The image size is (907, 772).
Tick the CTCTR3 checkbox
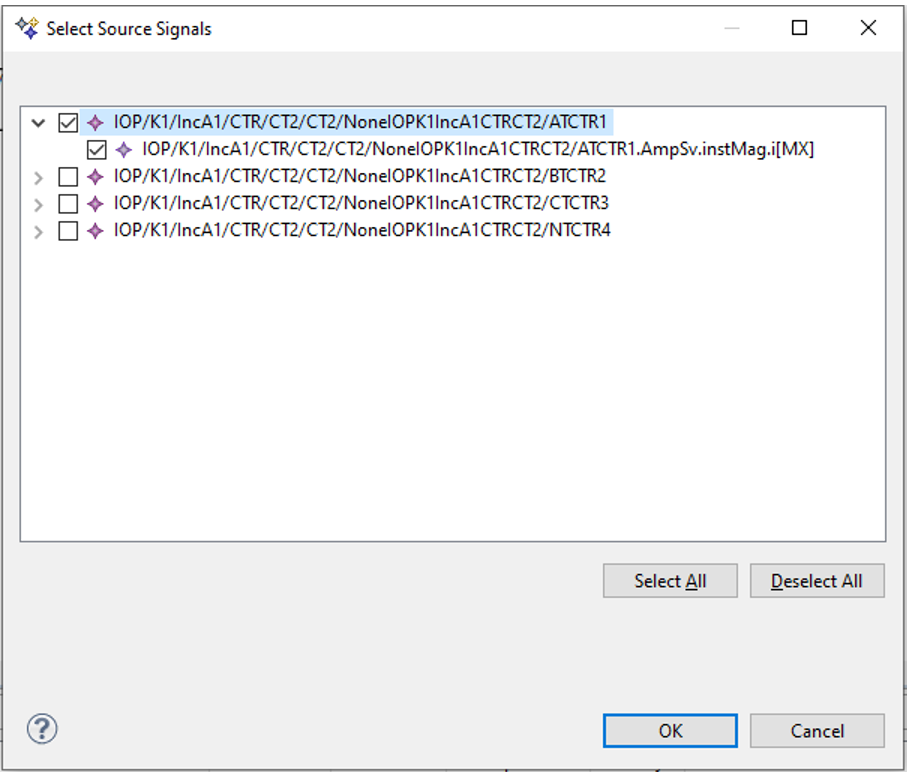[68, 204]
